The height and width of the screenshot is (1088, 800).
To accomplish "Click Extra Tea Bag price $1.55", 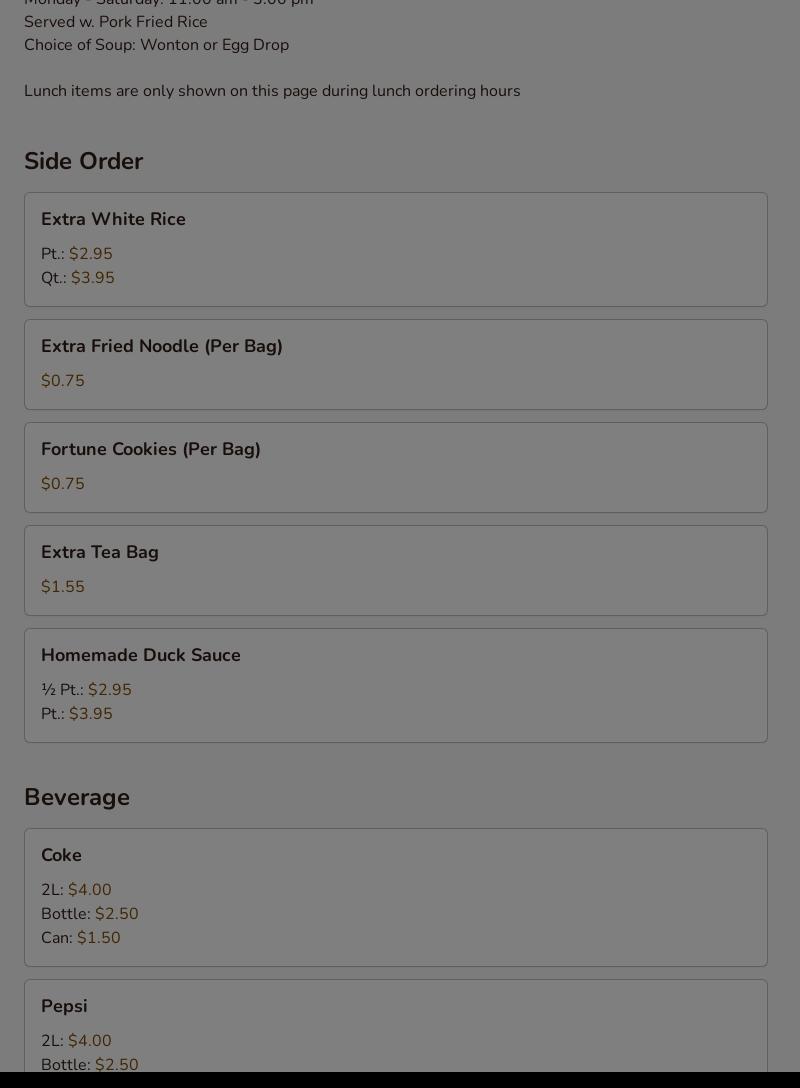I will click(63, 587).
